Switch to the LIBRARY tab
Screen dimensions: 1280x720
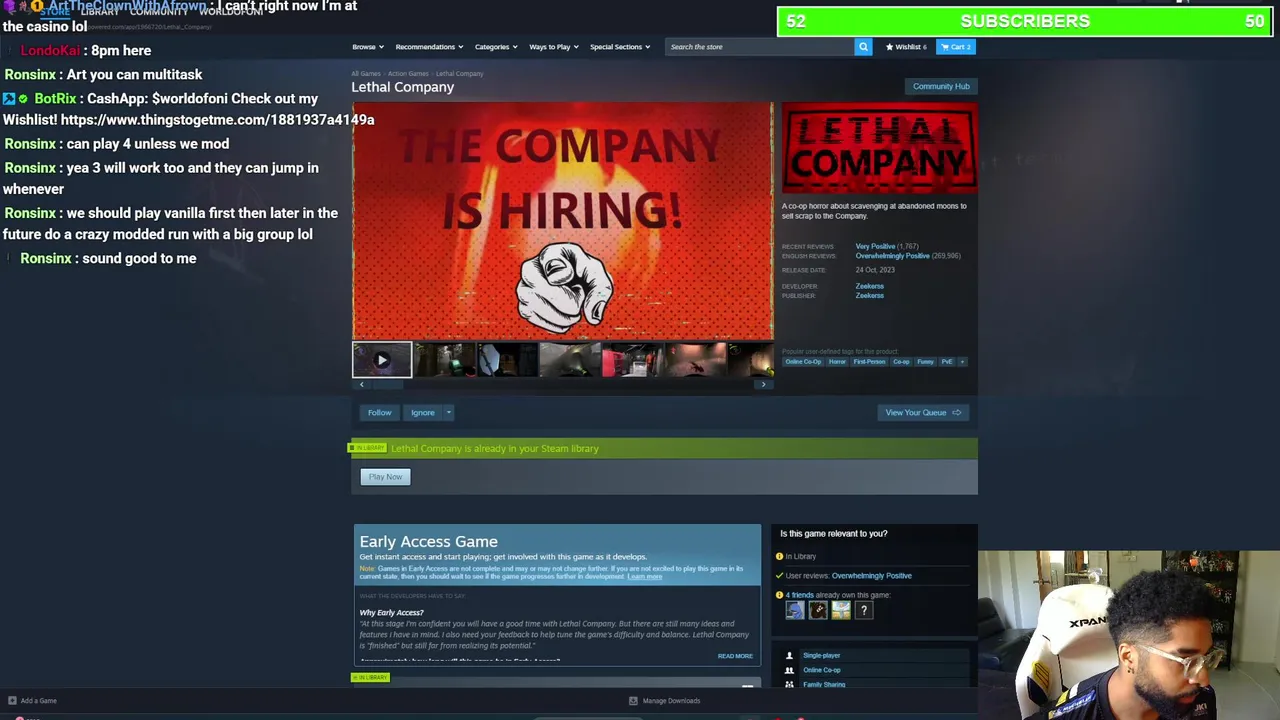99,12
